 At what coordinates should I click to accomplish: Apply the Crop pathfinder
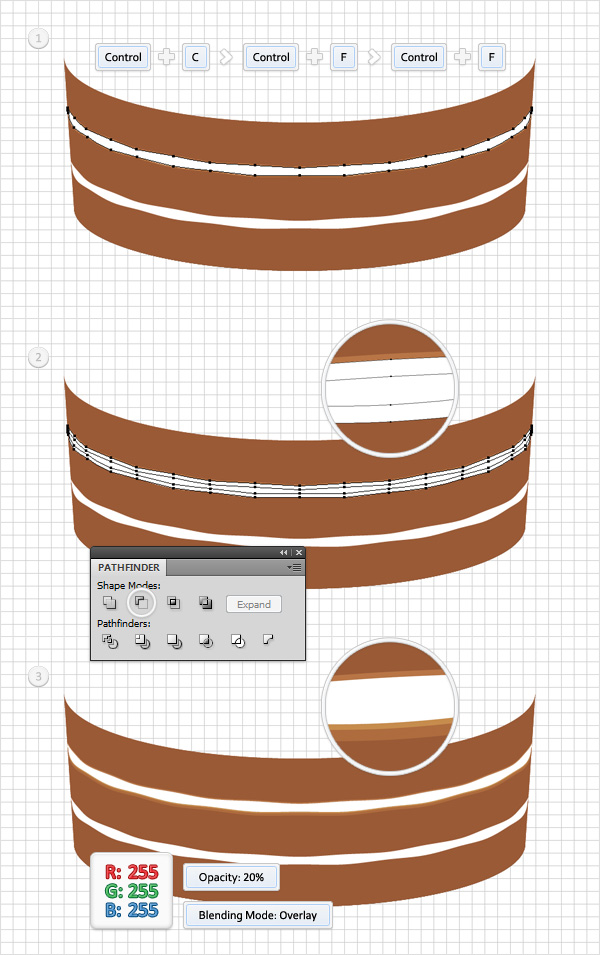(206, 641)
